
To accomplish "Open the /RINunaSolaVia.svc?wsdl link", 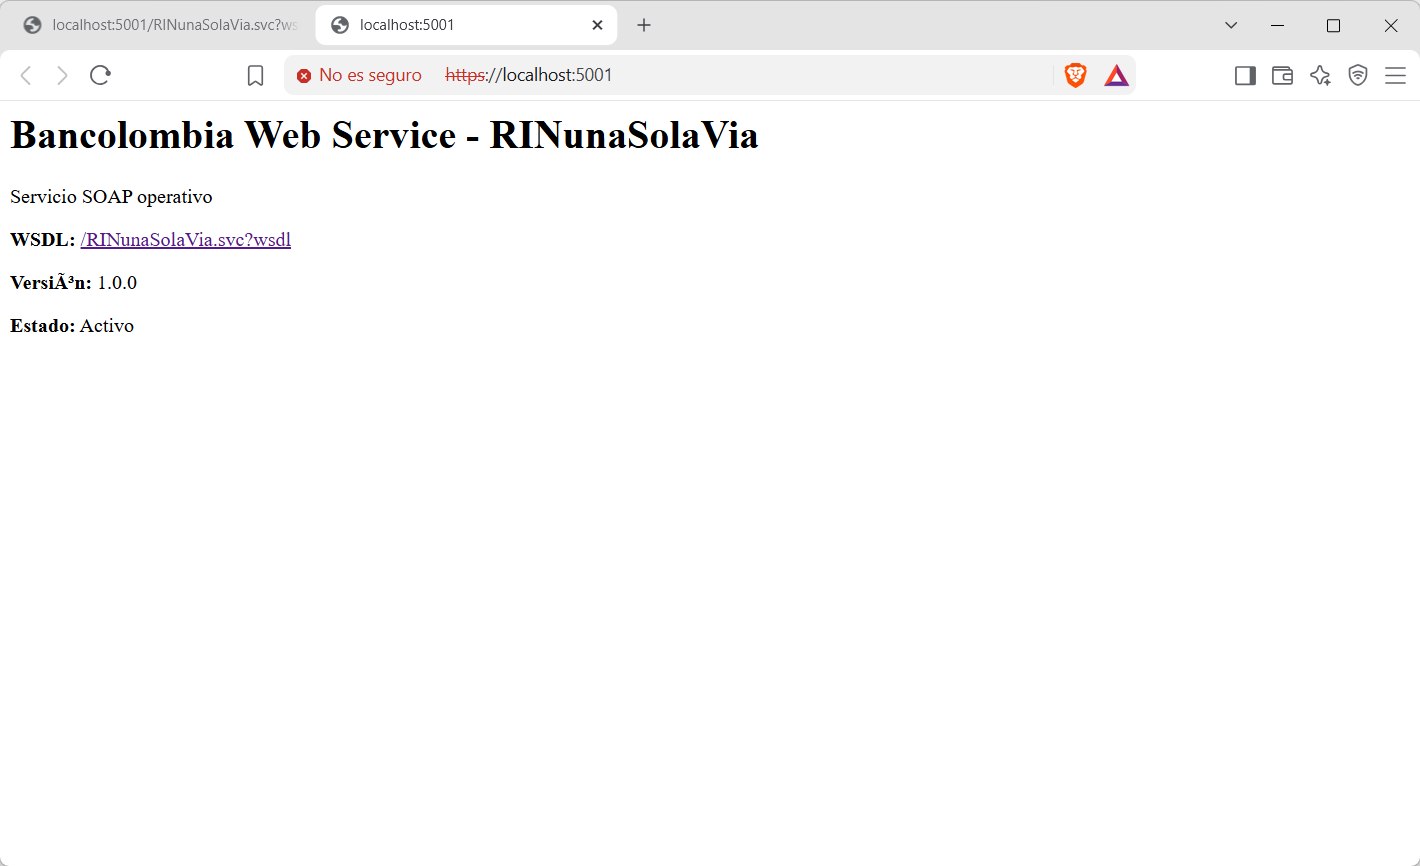I will 186,240.
